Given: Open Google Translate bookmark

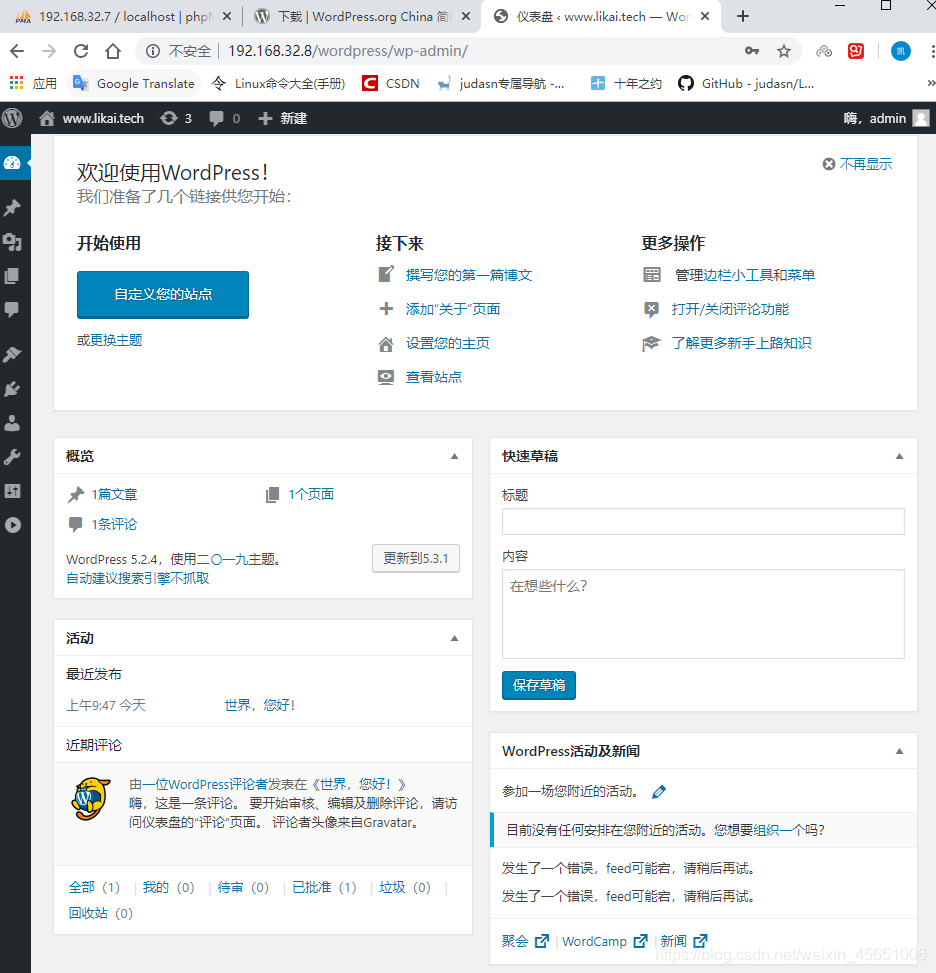Looking at the screenshot, I should click(x=133, y=83).
